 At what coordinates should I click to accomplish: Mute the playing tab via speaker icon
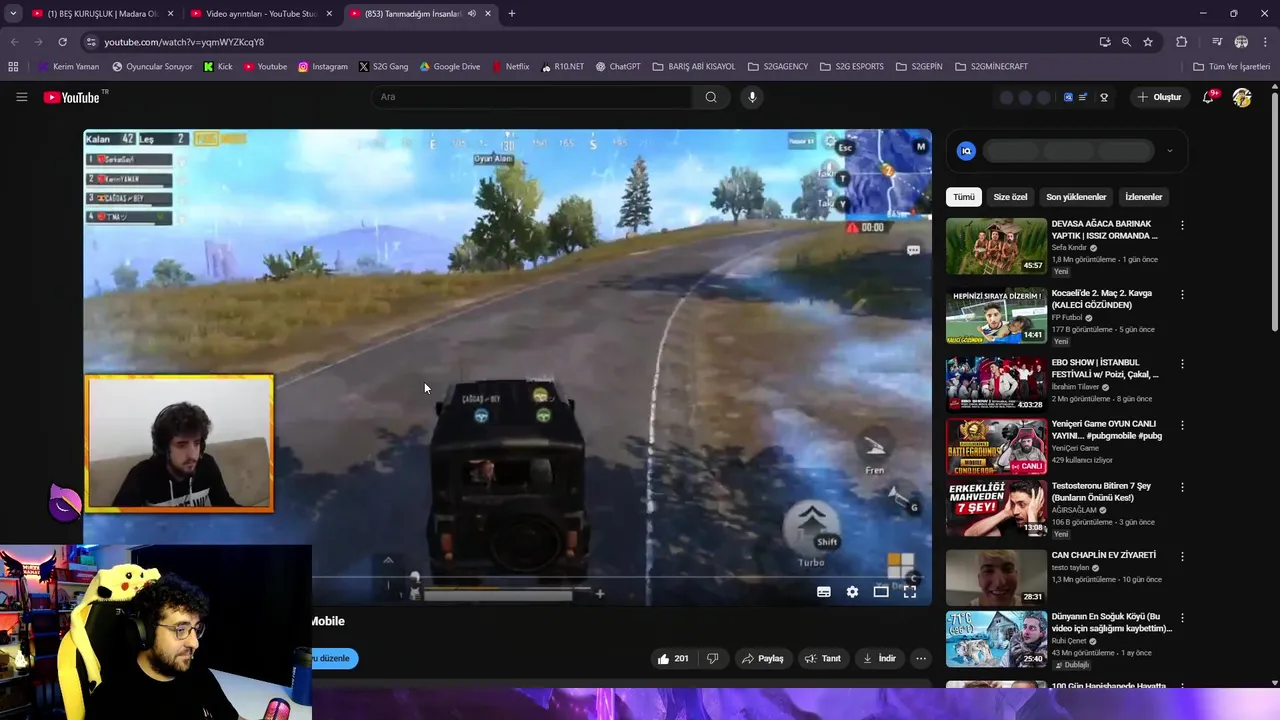click(472, 14)
